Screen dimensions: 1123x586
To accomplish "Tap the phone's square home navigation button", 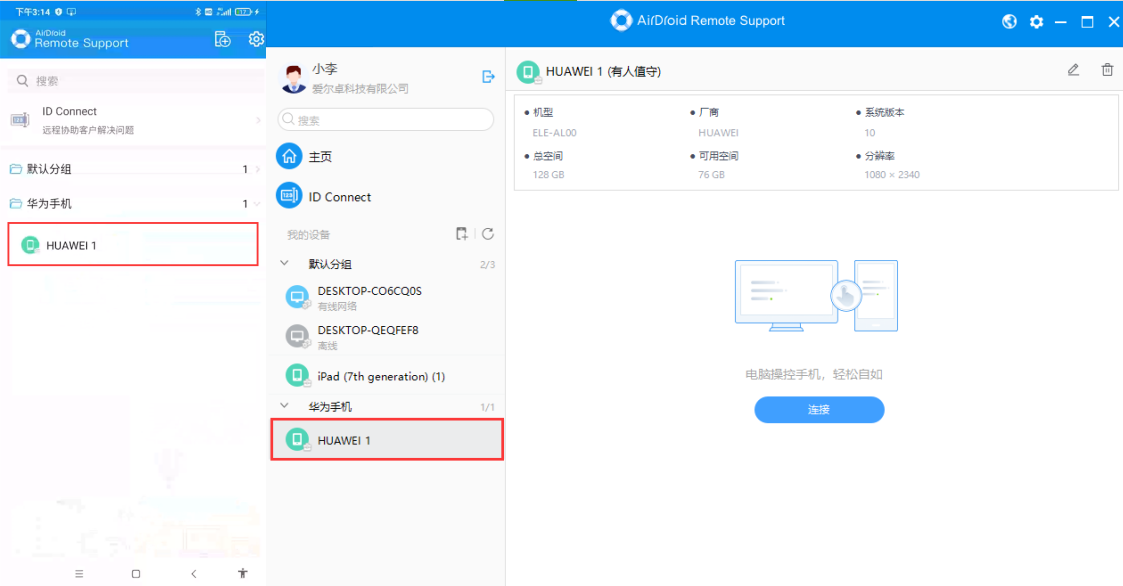I will tap(136, 574).
